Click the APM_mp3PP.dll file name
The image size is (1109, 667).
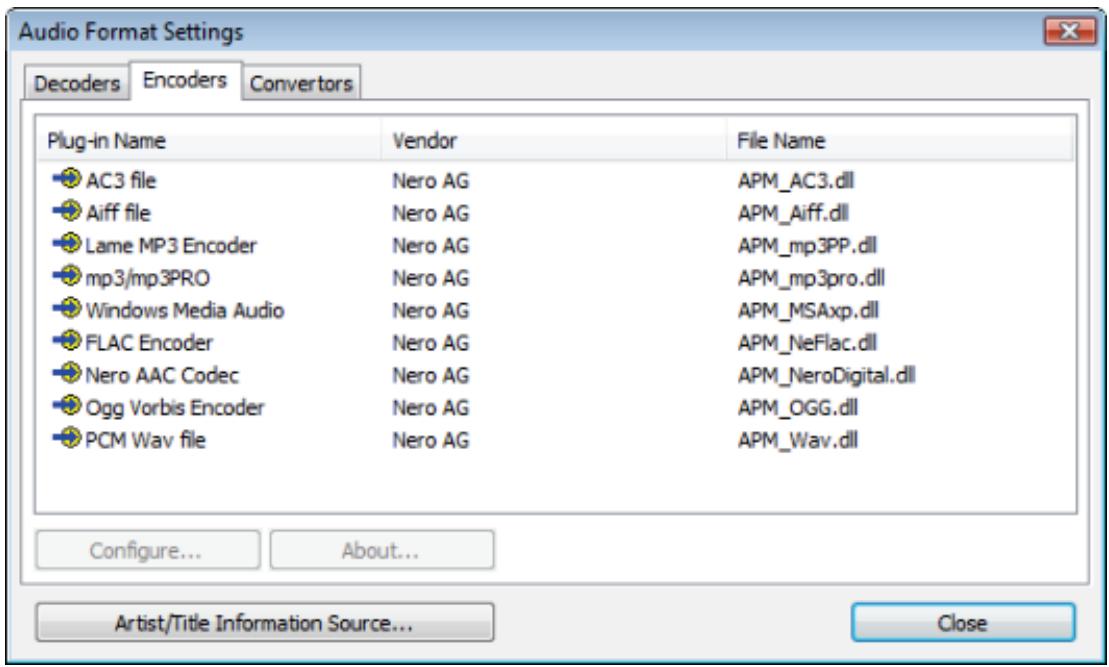coord(807,246)
